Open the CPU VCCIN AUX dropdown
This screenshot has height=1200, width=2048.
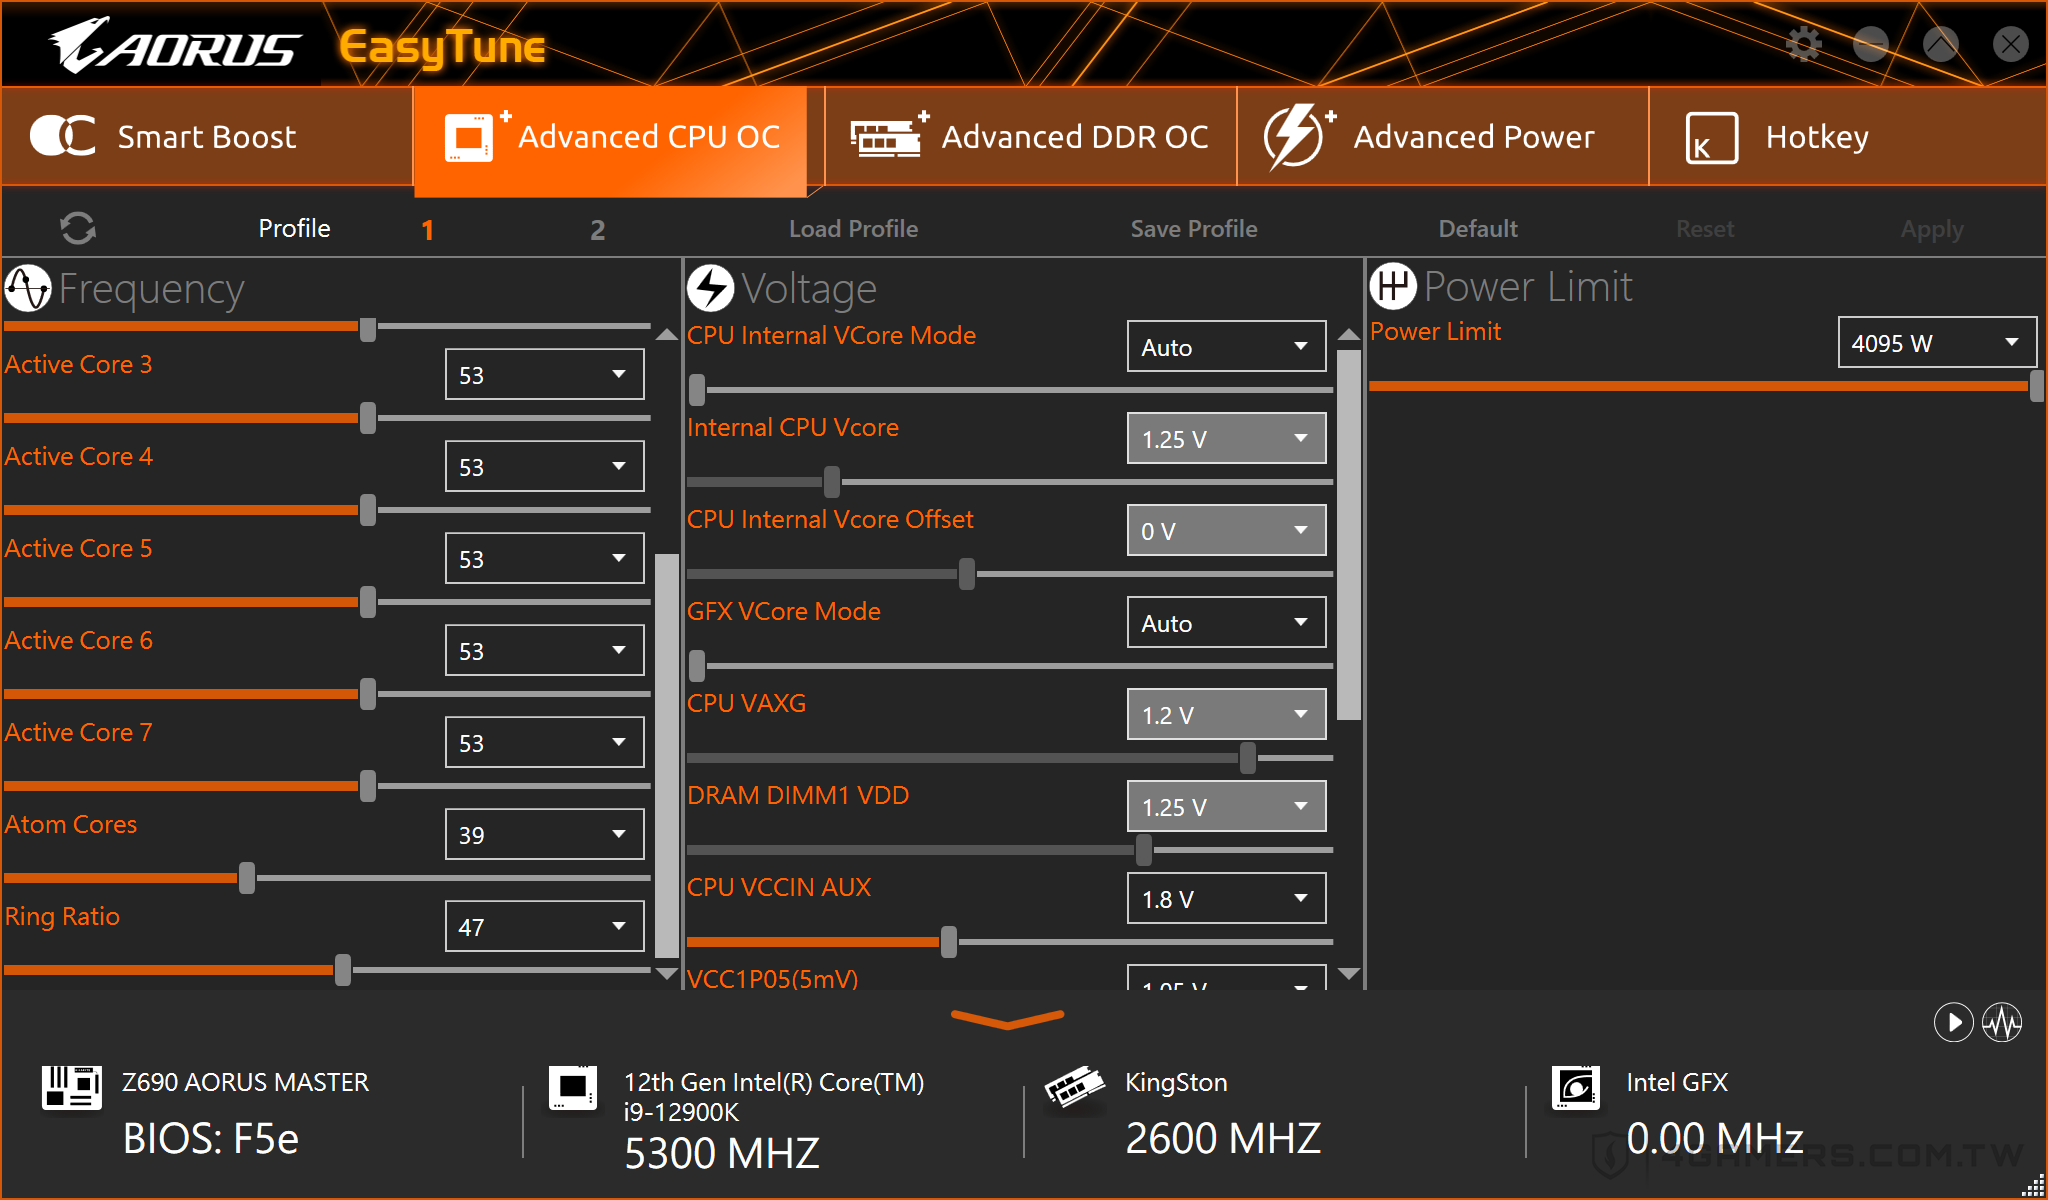point(1226,898)
